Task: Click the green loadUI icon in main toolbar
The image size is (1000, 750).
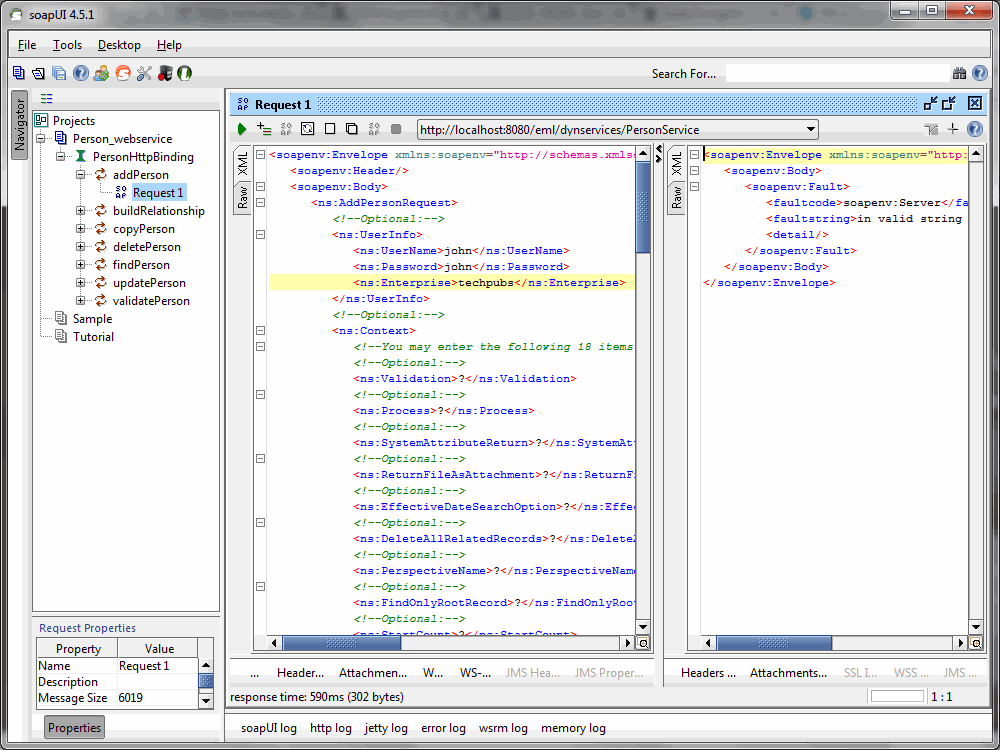Action: pos(184,73)
